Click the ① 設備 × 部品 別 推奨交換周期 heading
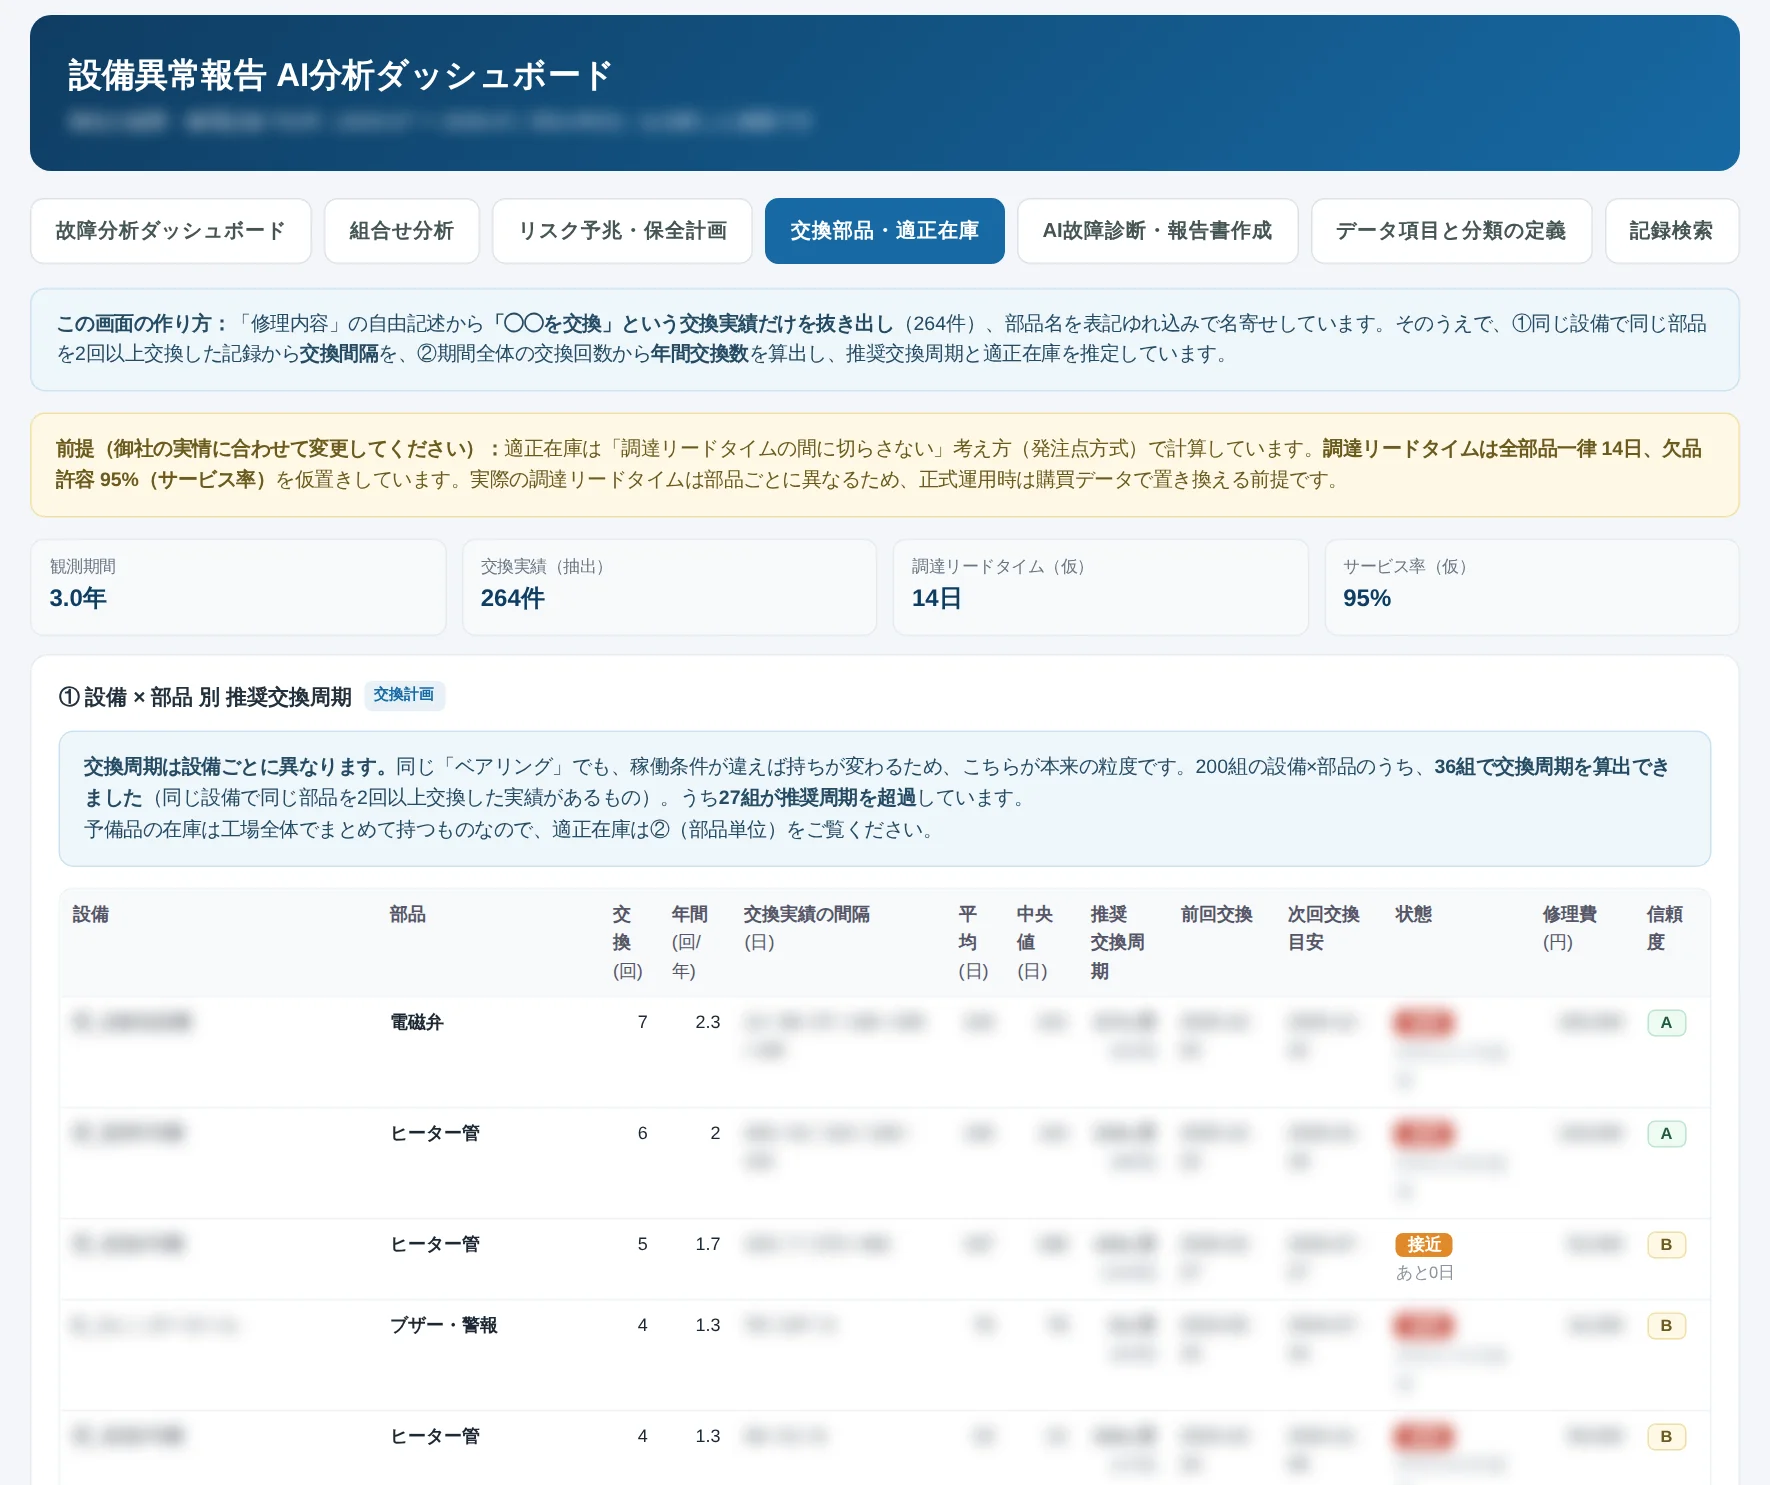This screenshot has height=1485, width=1770. (205, 697)
